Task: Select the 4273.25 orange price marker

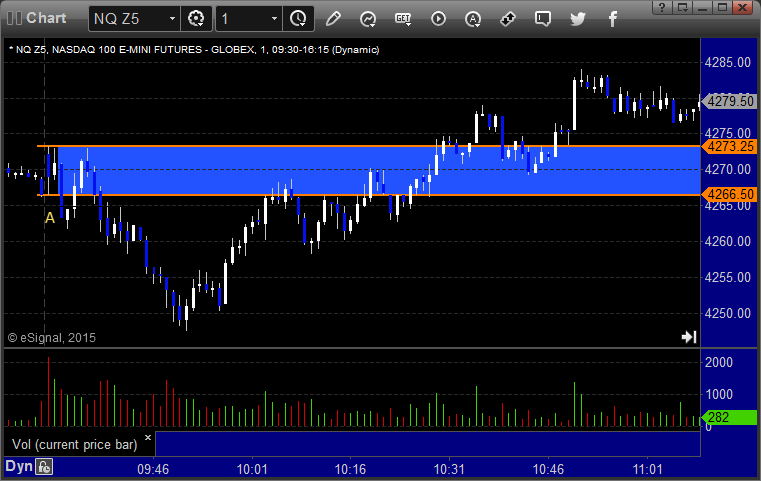Action: 730,146
